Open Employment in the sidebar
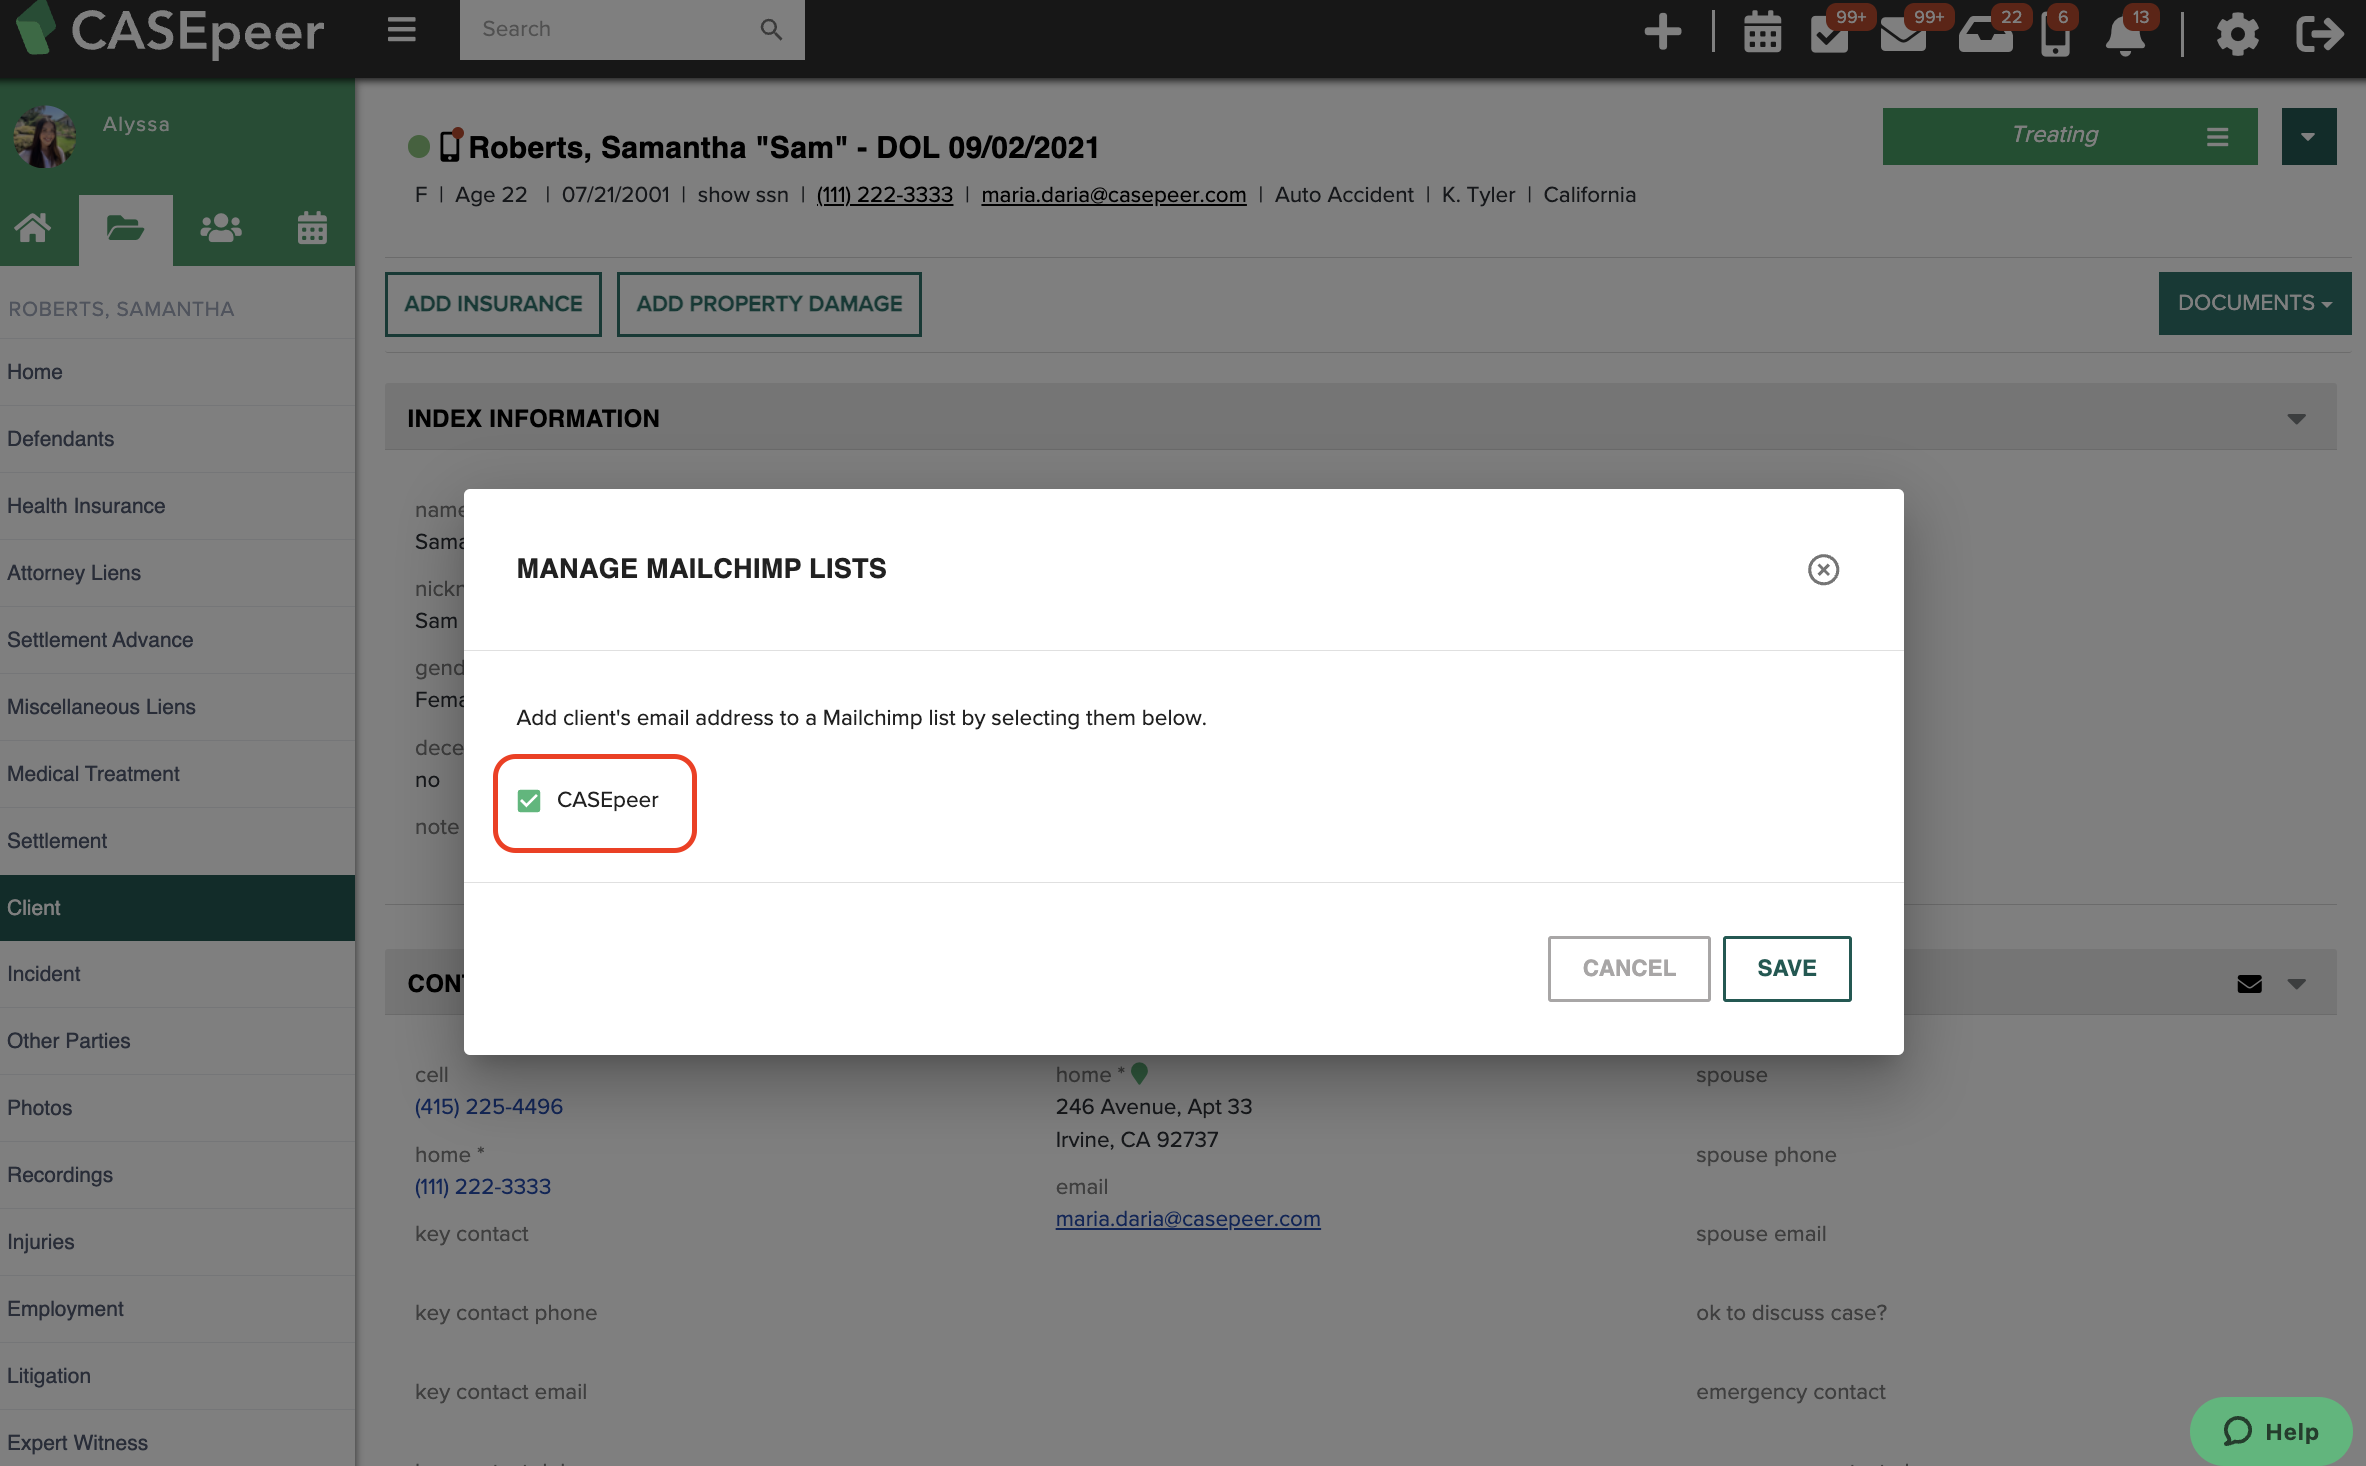 click(177, 1309)
